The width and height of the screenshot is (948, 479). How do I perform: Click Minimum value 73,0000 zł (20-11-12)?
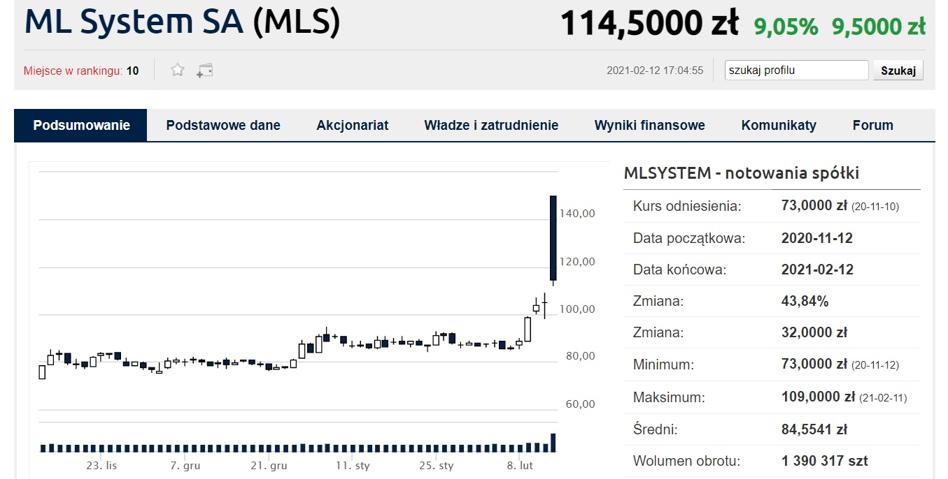pos(840,365)
